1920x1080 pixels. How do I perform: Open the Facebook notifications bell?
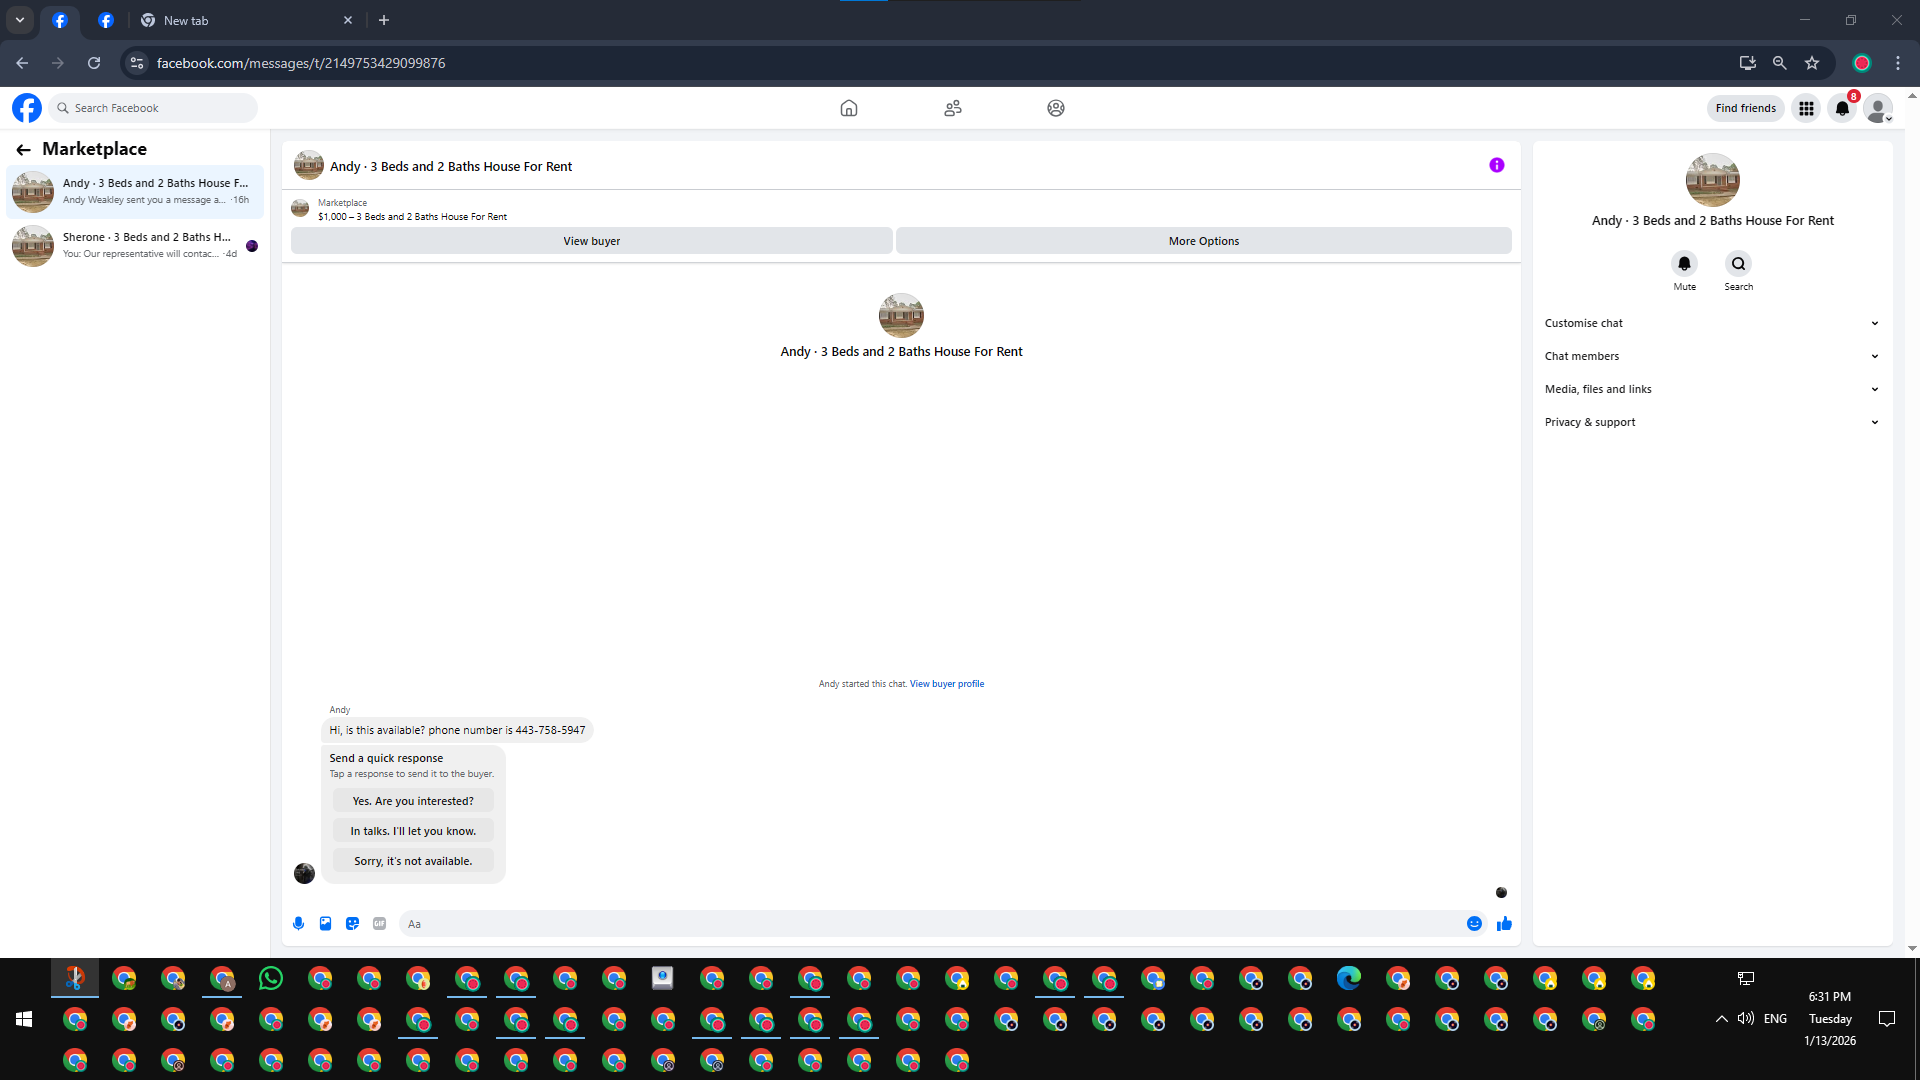(x=1842, y=108)
